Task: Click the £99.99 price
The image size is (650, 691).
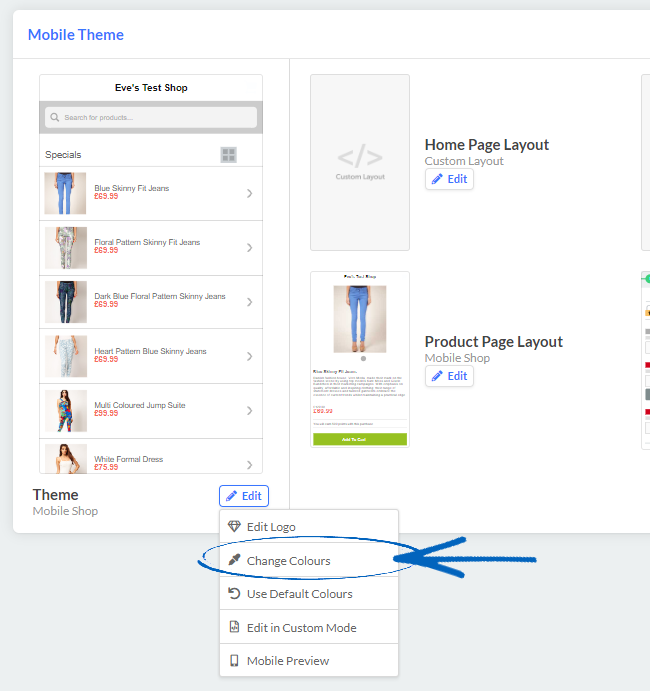Action: [106, 413]
